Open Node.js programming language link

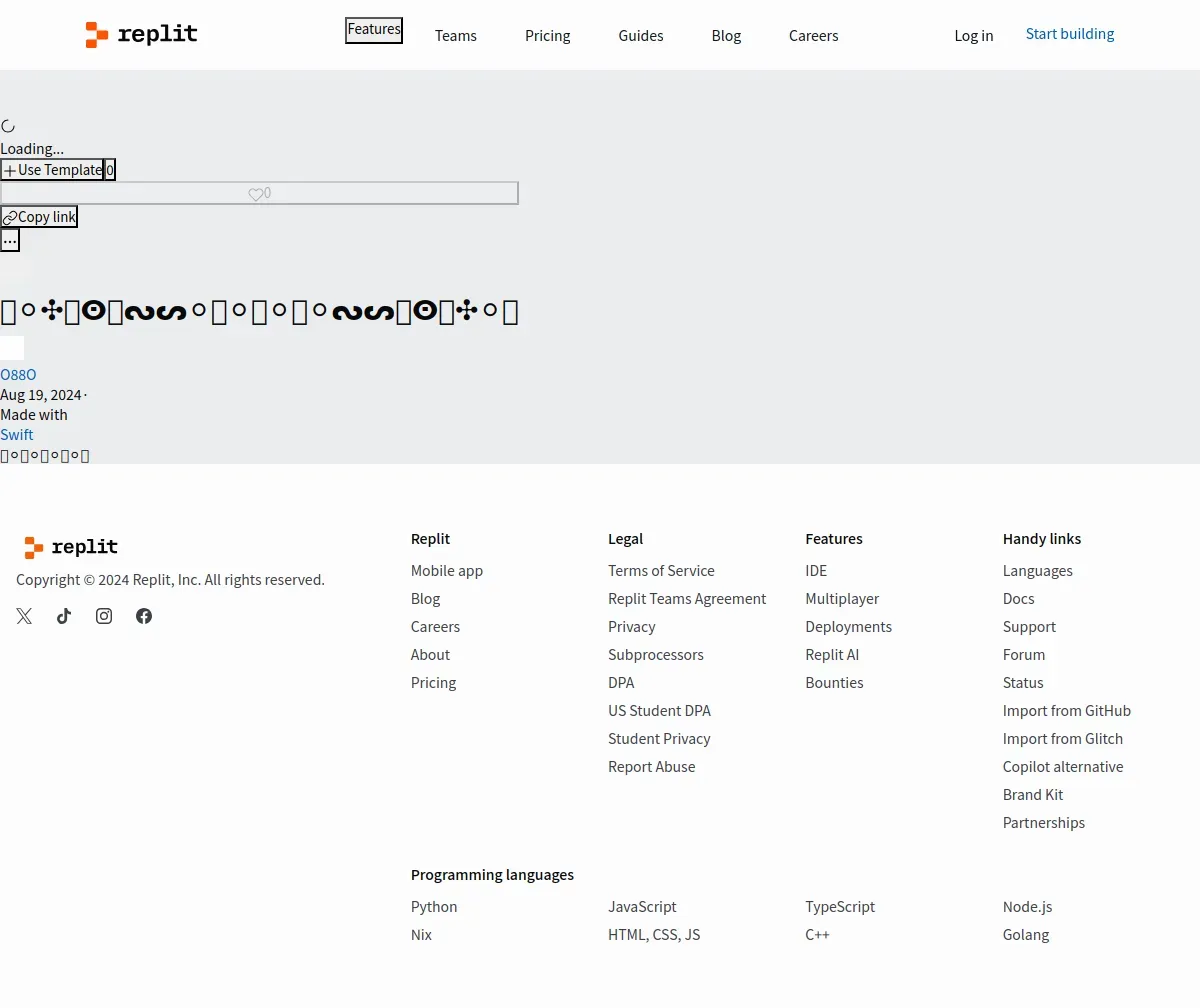[x=1028, y=907]
